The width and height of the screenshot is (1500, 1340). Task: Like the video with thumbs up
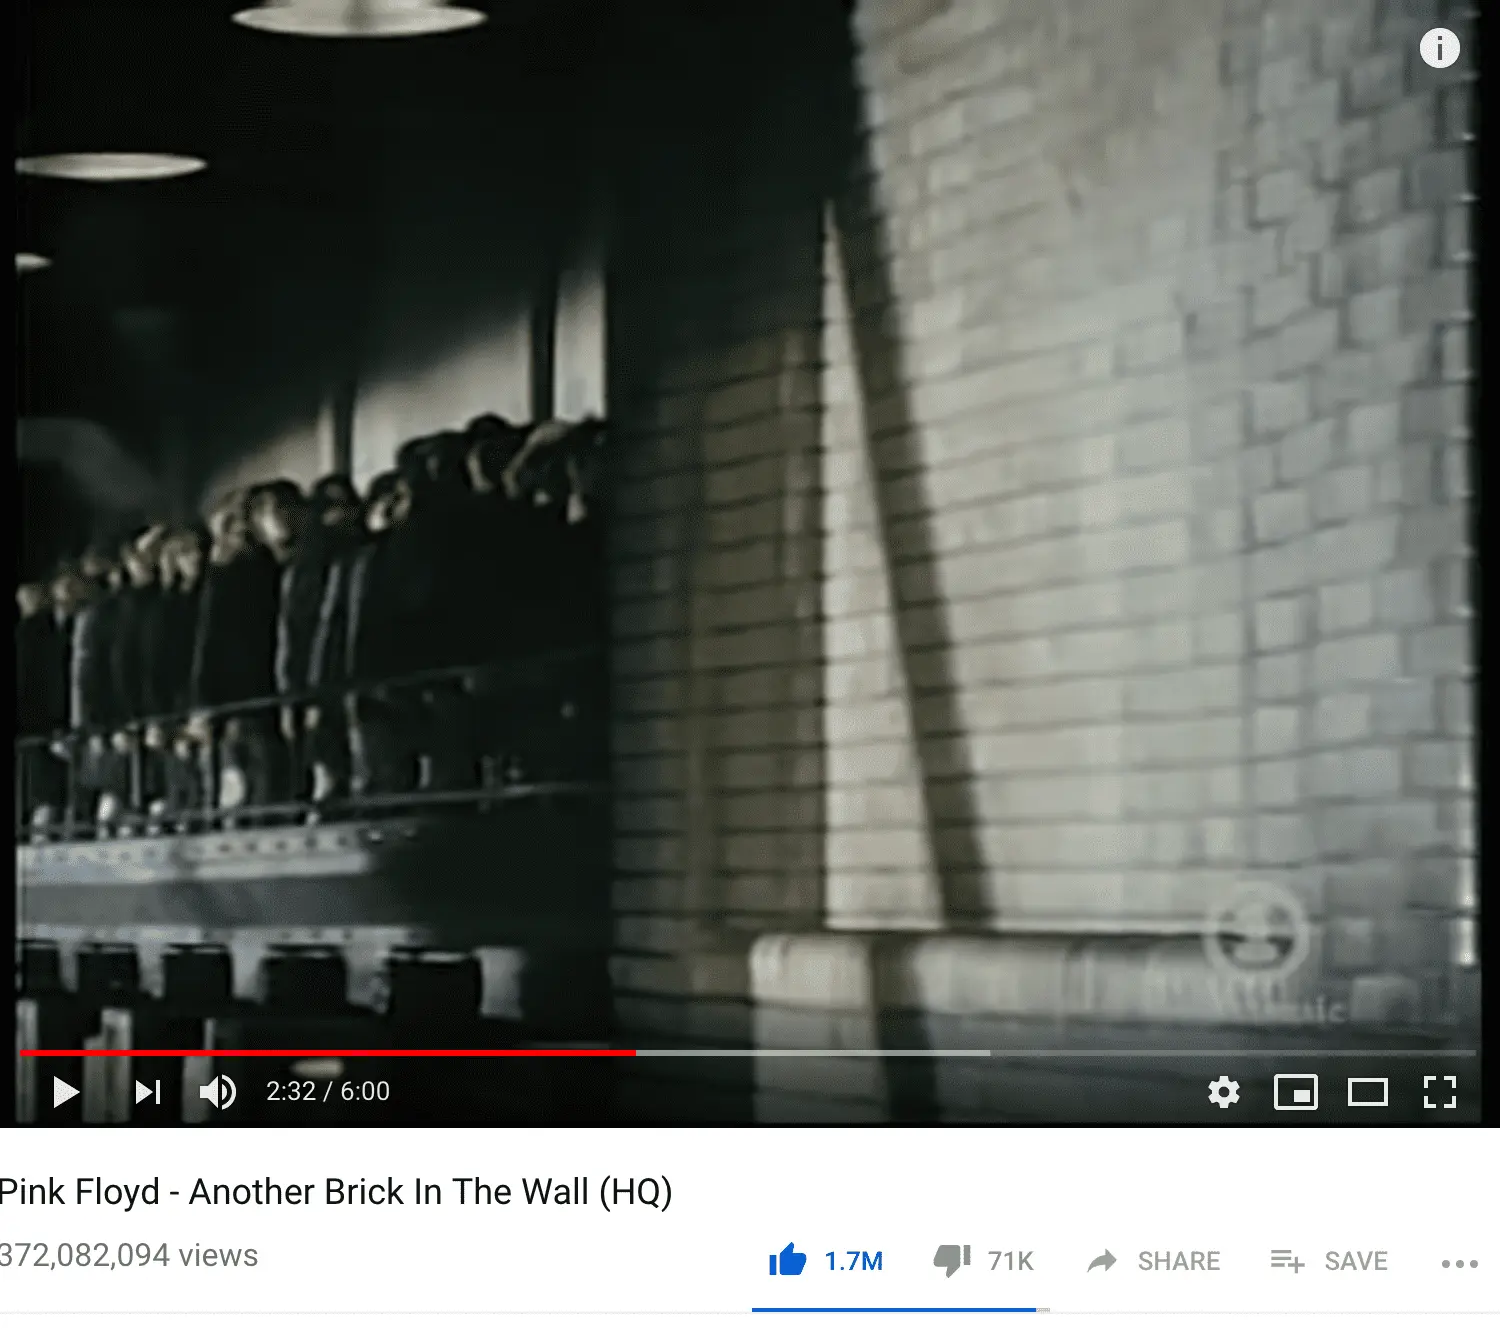click(788, 1260)
